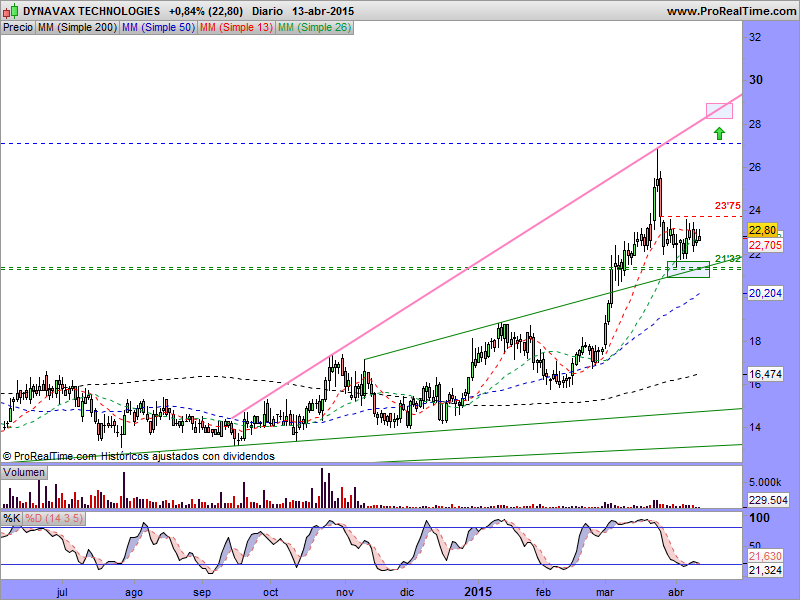Click the red 23'75 resistance label
Image resolution: width=800 pixels, height=600 pixels.
click(x=727, y=206)
